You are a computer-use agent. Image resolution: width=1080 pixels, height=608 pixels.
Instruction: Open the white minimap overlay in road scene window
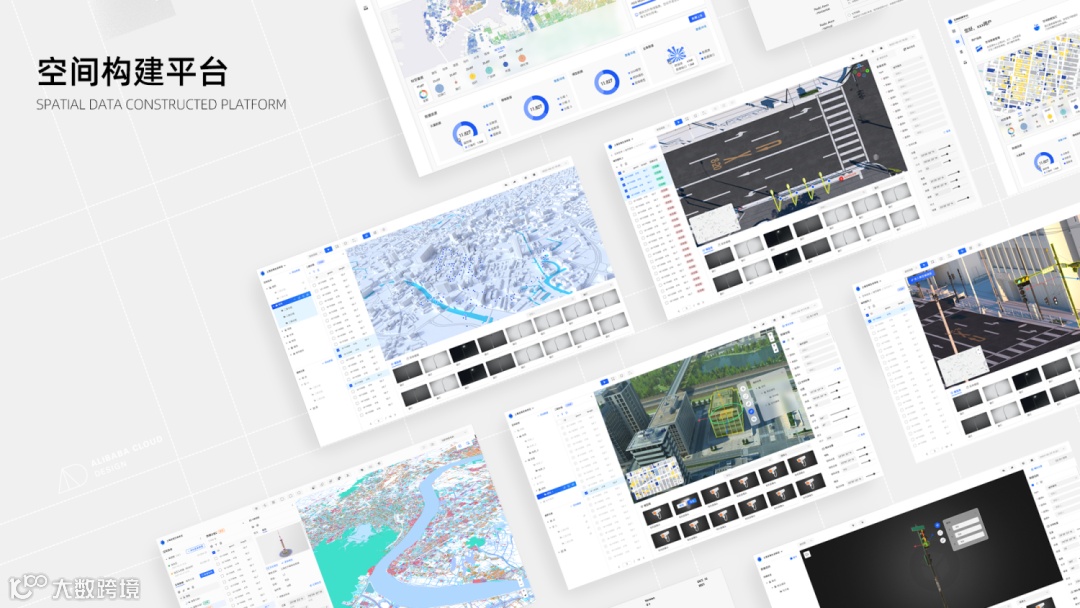pos(714,226)
